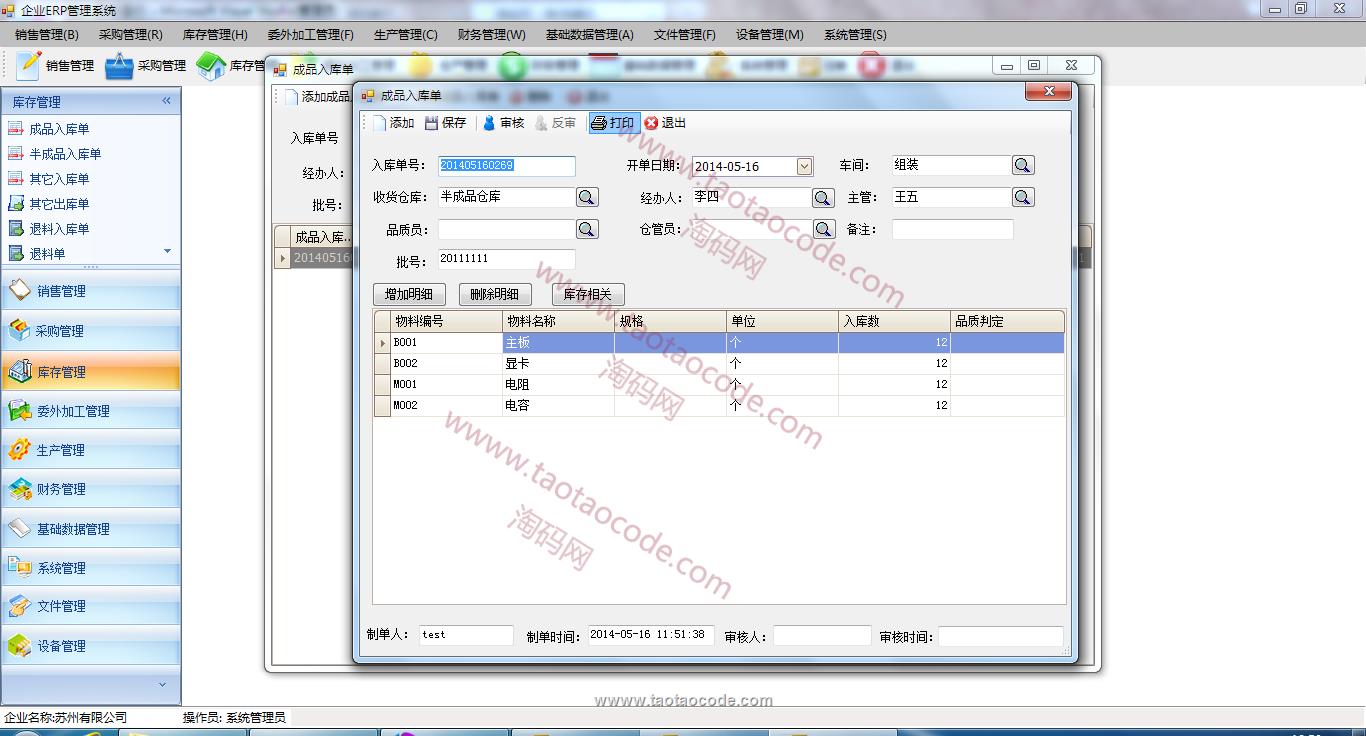Open the 基础数据管理 menu
Screen dimensions: 1366x736
[x=590, y=34]
